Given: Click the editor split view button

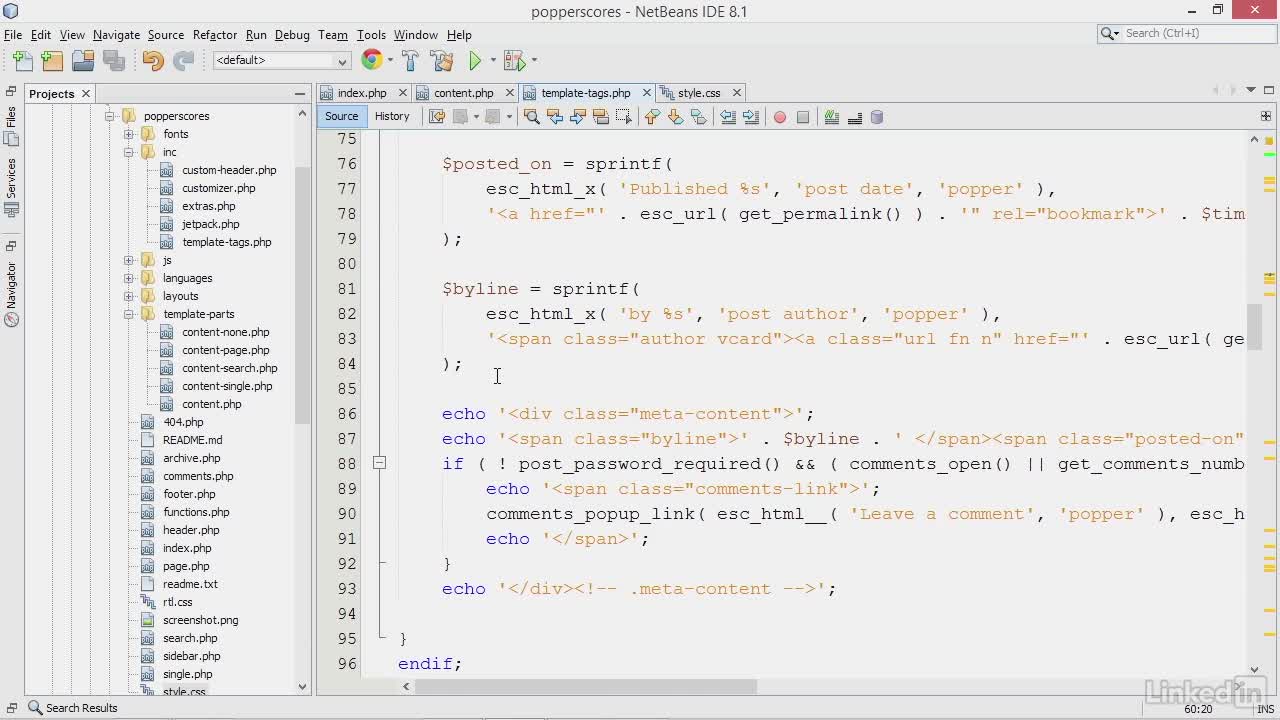Looking at the screenshot, I should pos(1265,117).
